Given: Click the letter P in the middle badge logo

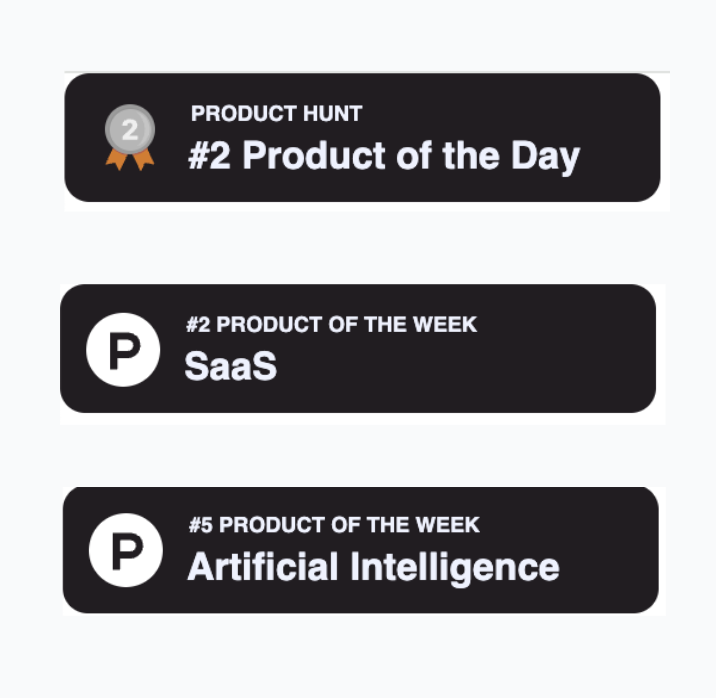Looking at the screenshot, I should 125,351.
